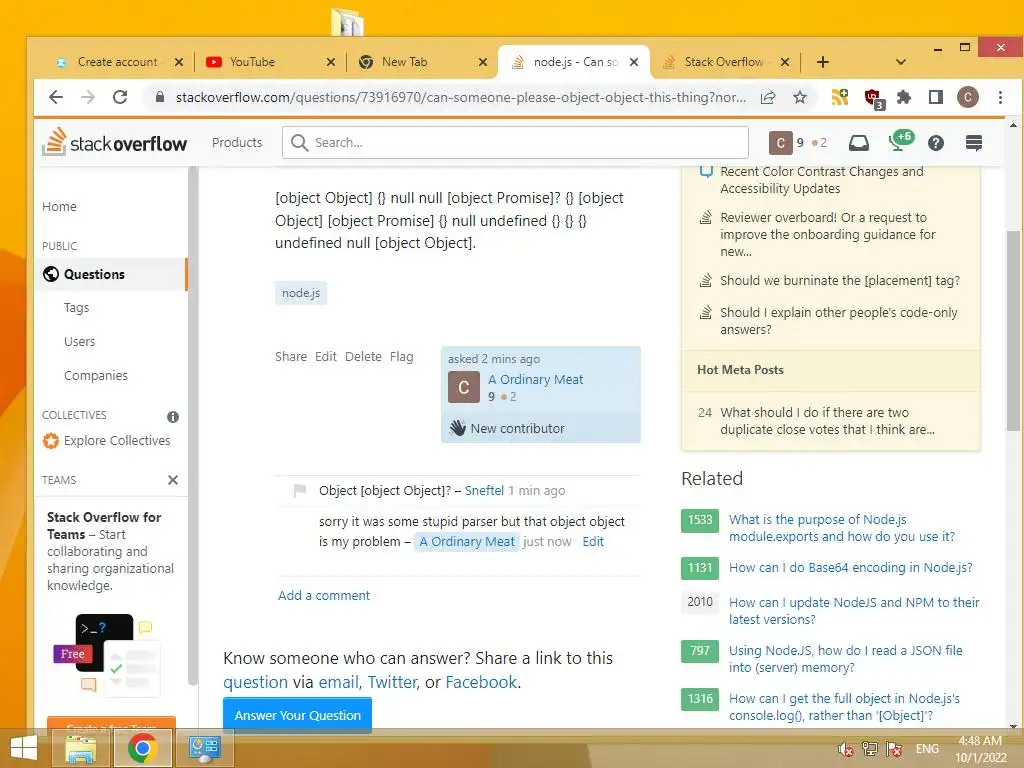This screenshot has height=768, width=1024.
Task: Open A Ordinary Meat profile name link
Action: tap(536, 379)
